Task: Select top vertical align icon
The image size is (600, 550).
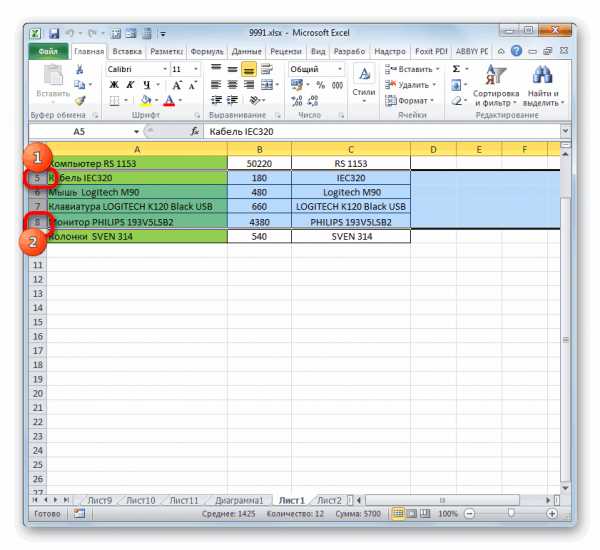Action: pyautogui.click(x=216, y=69)
